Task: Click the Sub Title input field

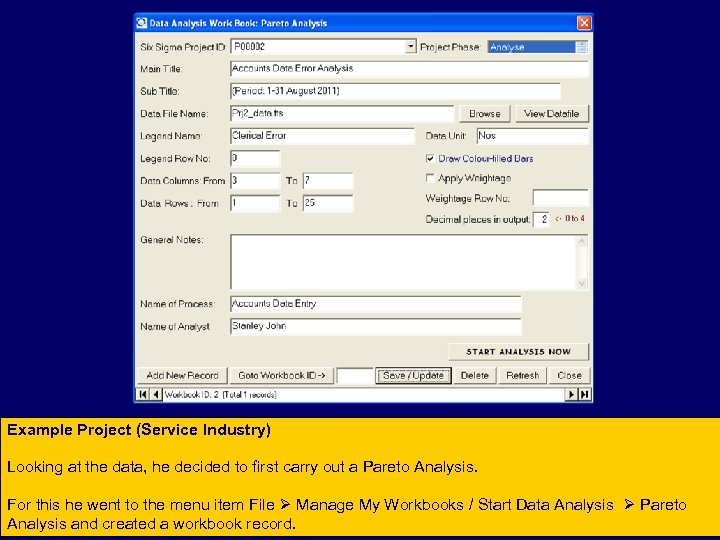Action: click(x=395, y=91)
